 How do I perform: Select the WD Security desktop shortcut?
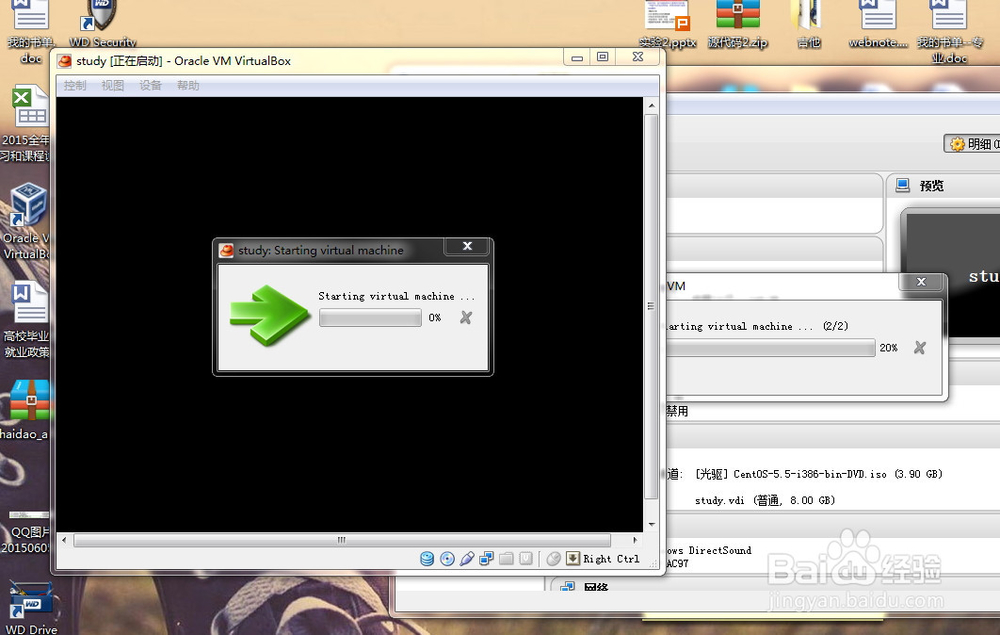(102, 24)
